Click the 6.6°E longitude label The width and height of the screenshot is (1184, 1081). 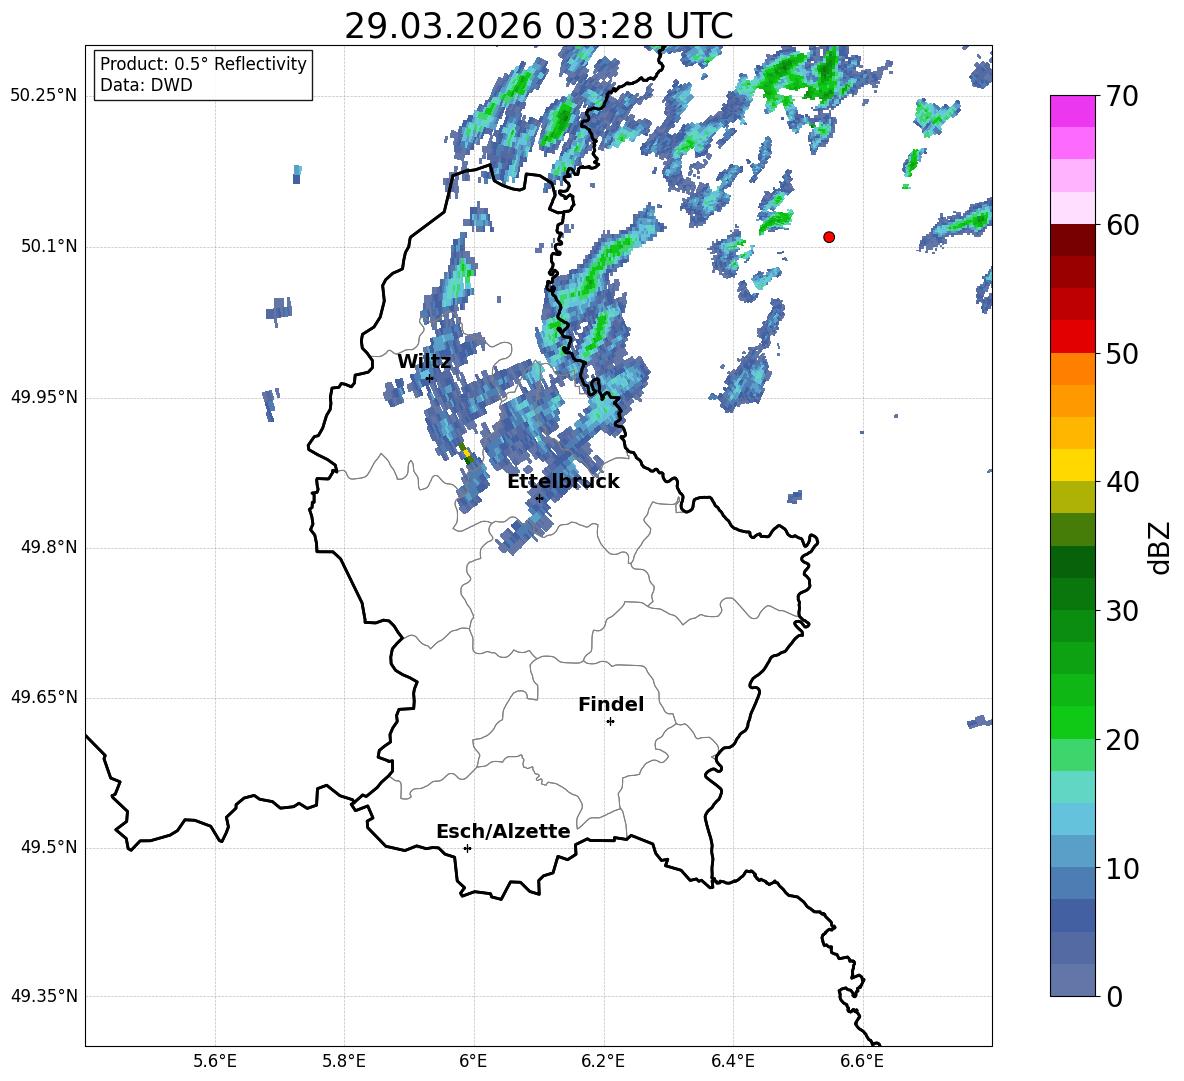click(x=862, y=1061)
